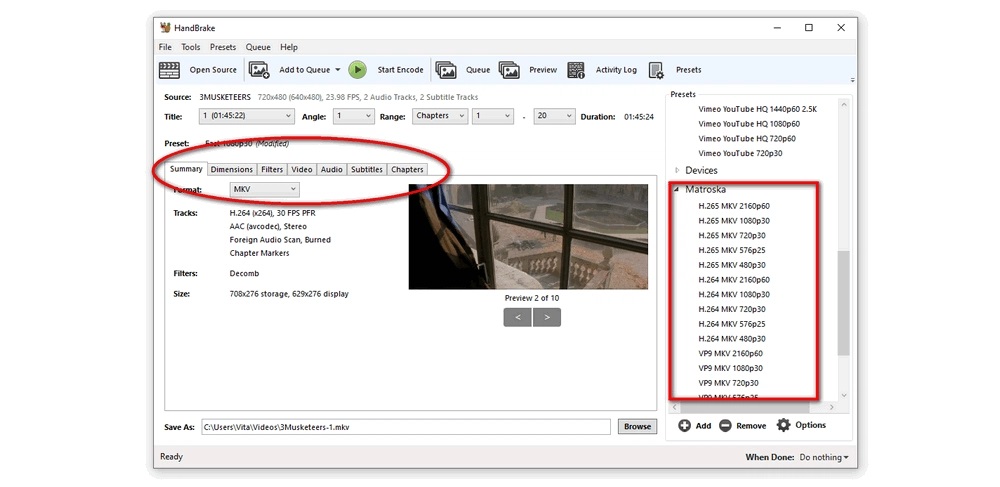1000x487 pixels.
Task: Open preset Options gear icon
Action: [x=783, y=425]
